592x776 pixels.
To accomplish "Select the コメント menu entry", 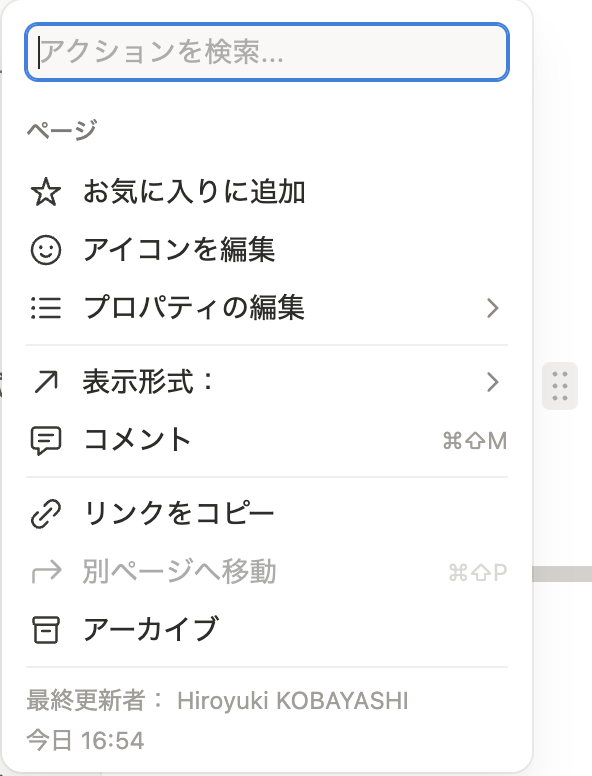I will pyautogui.click(x=267, y=440).
